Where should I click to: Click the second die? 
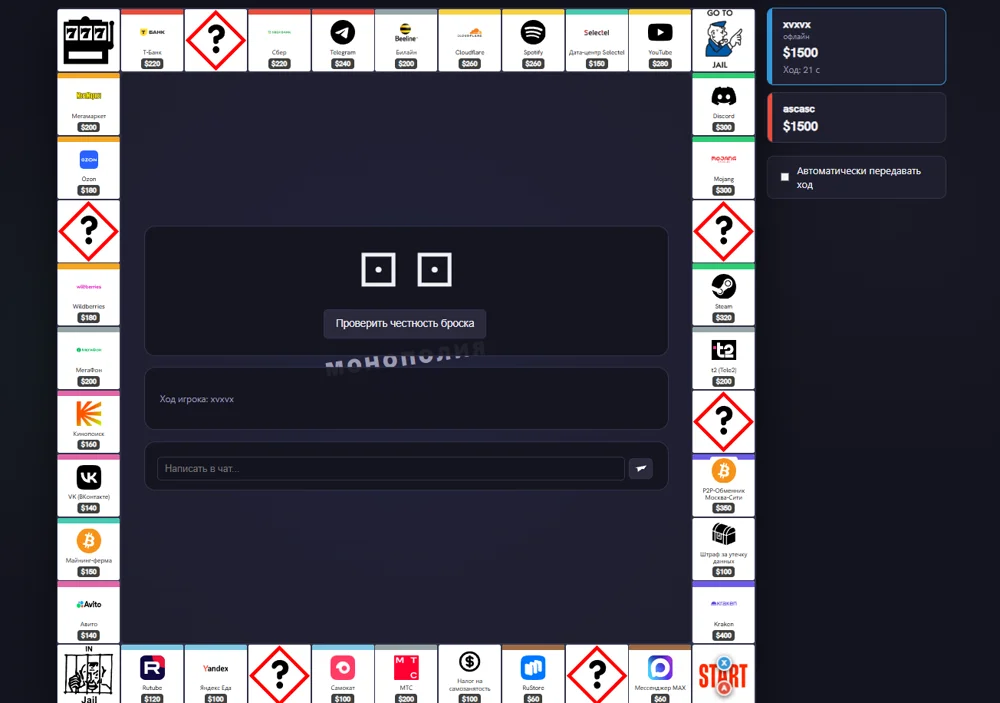click(x=434, y=269)
